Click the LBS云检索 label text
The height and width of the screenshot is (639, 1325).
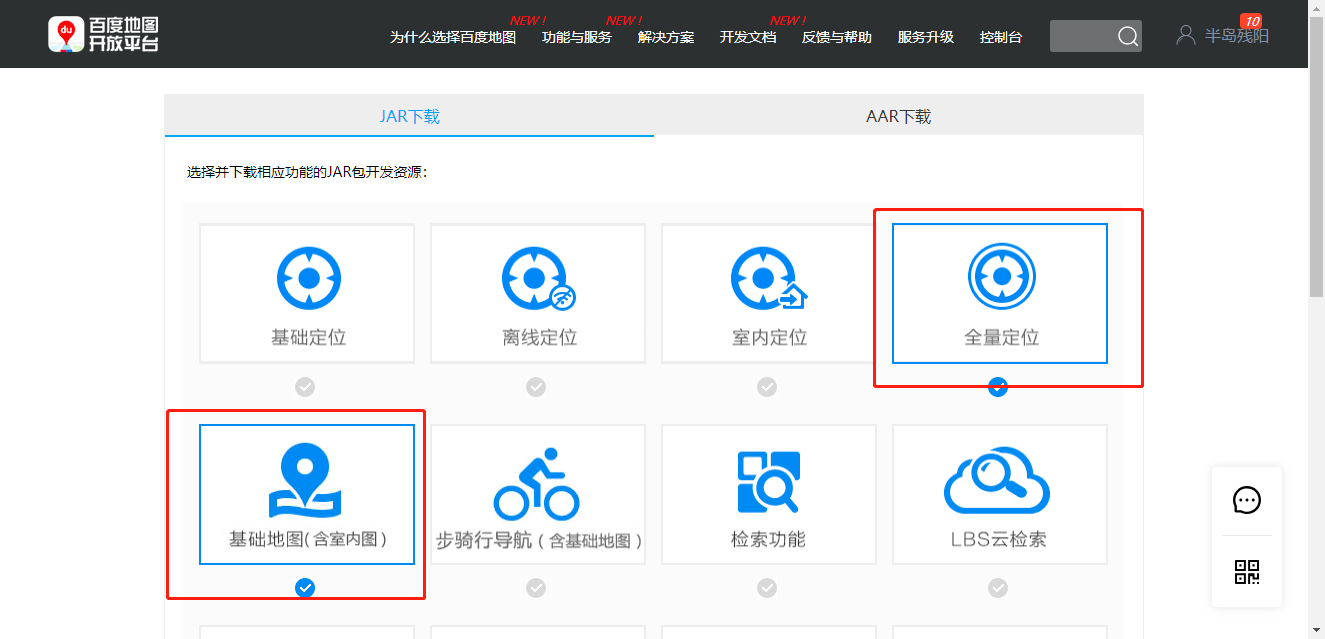[x=999, y=540]
